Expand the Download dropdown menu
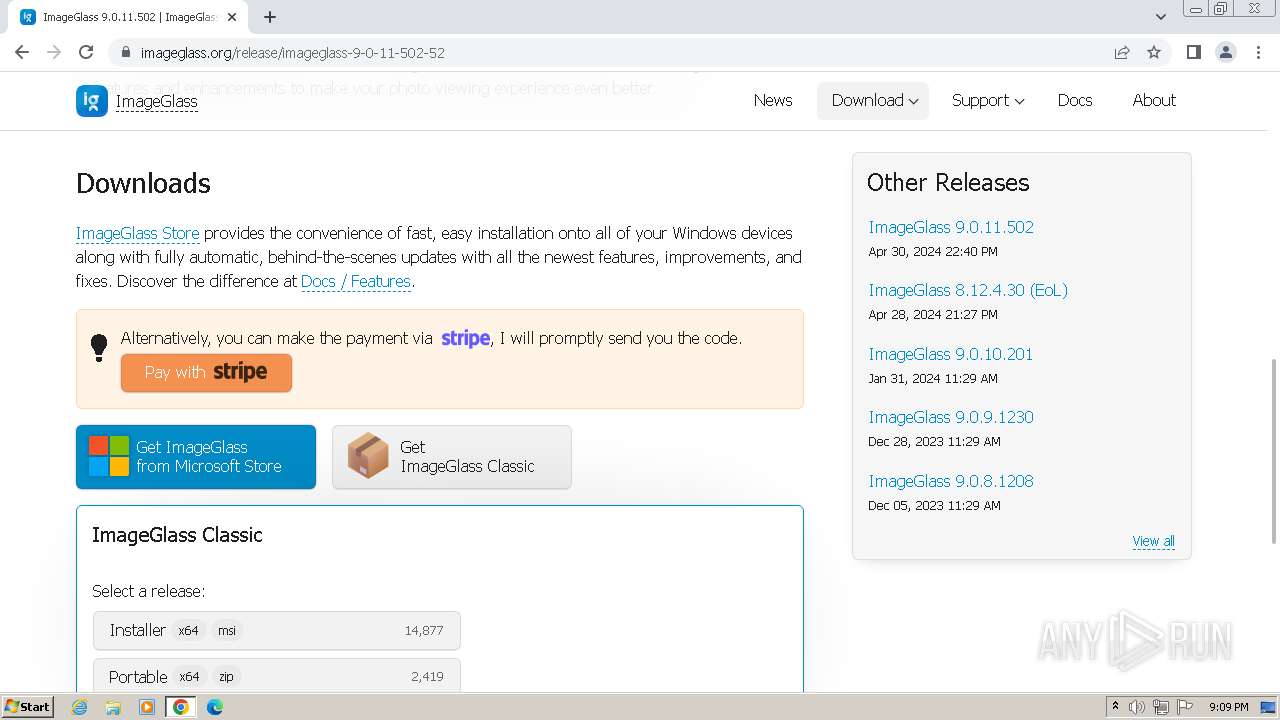 [873, 100]
